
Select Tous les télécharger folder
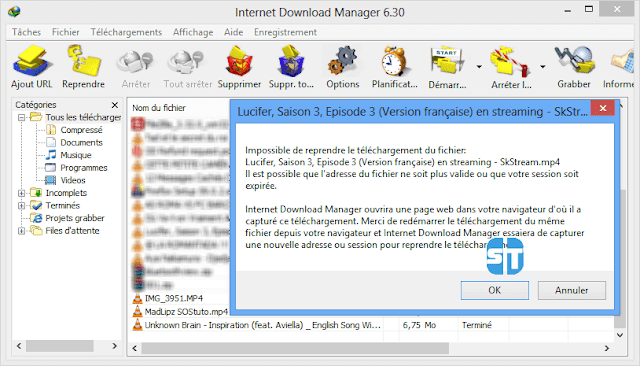(83, 117)
